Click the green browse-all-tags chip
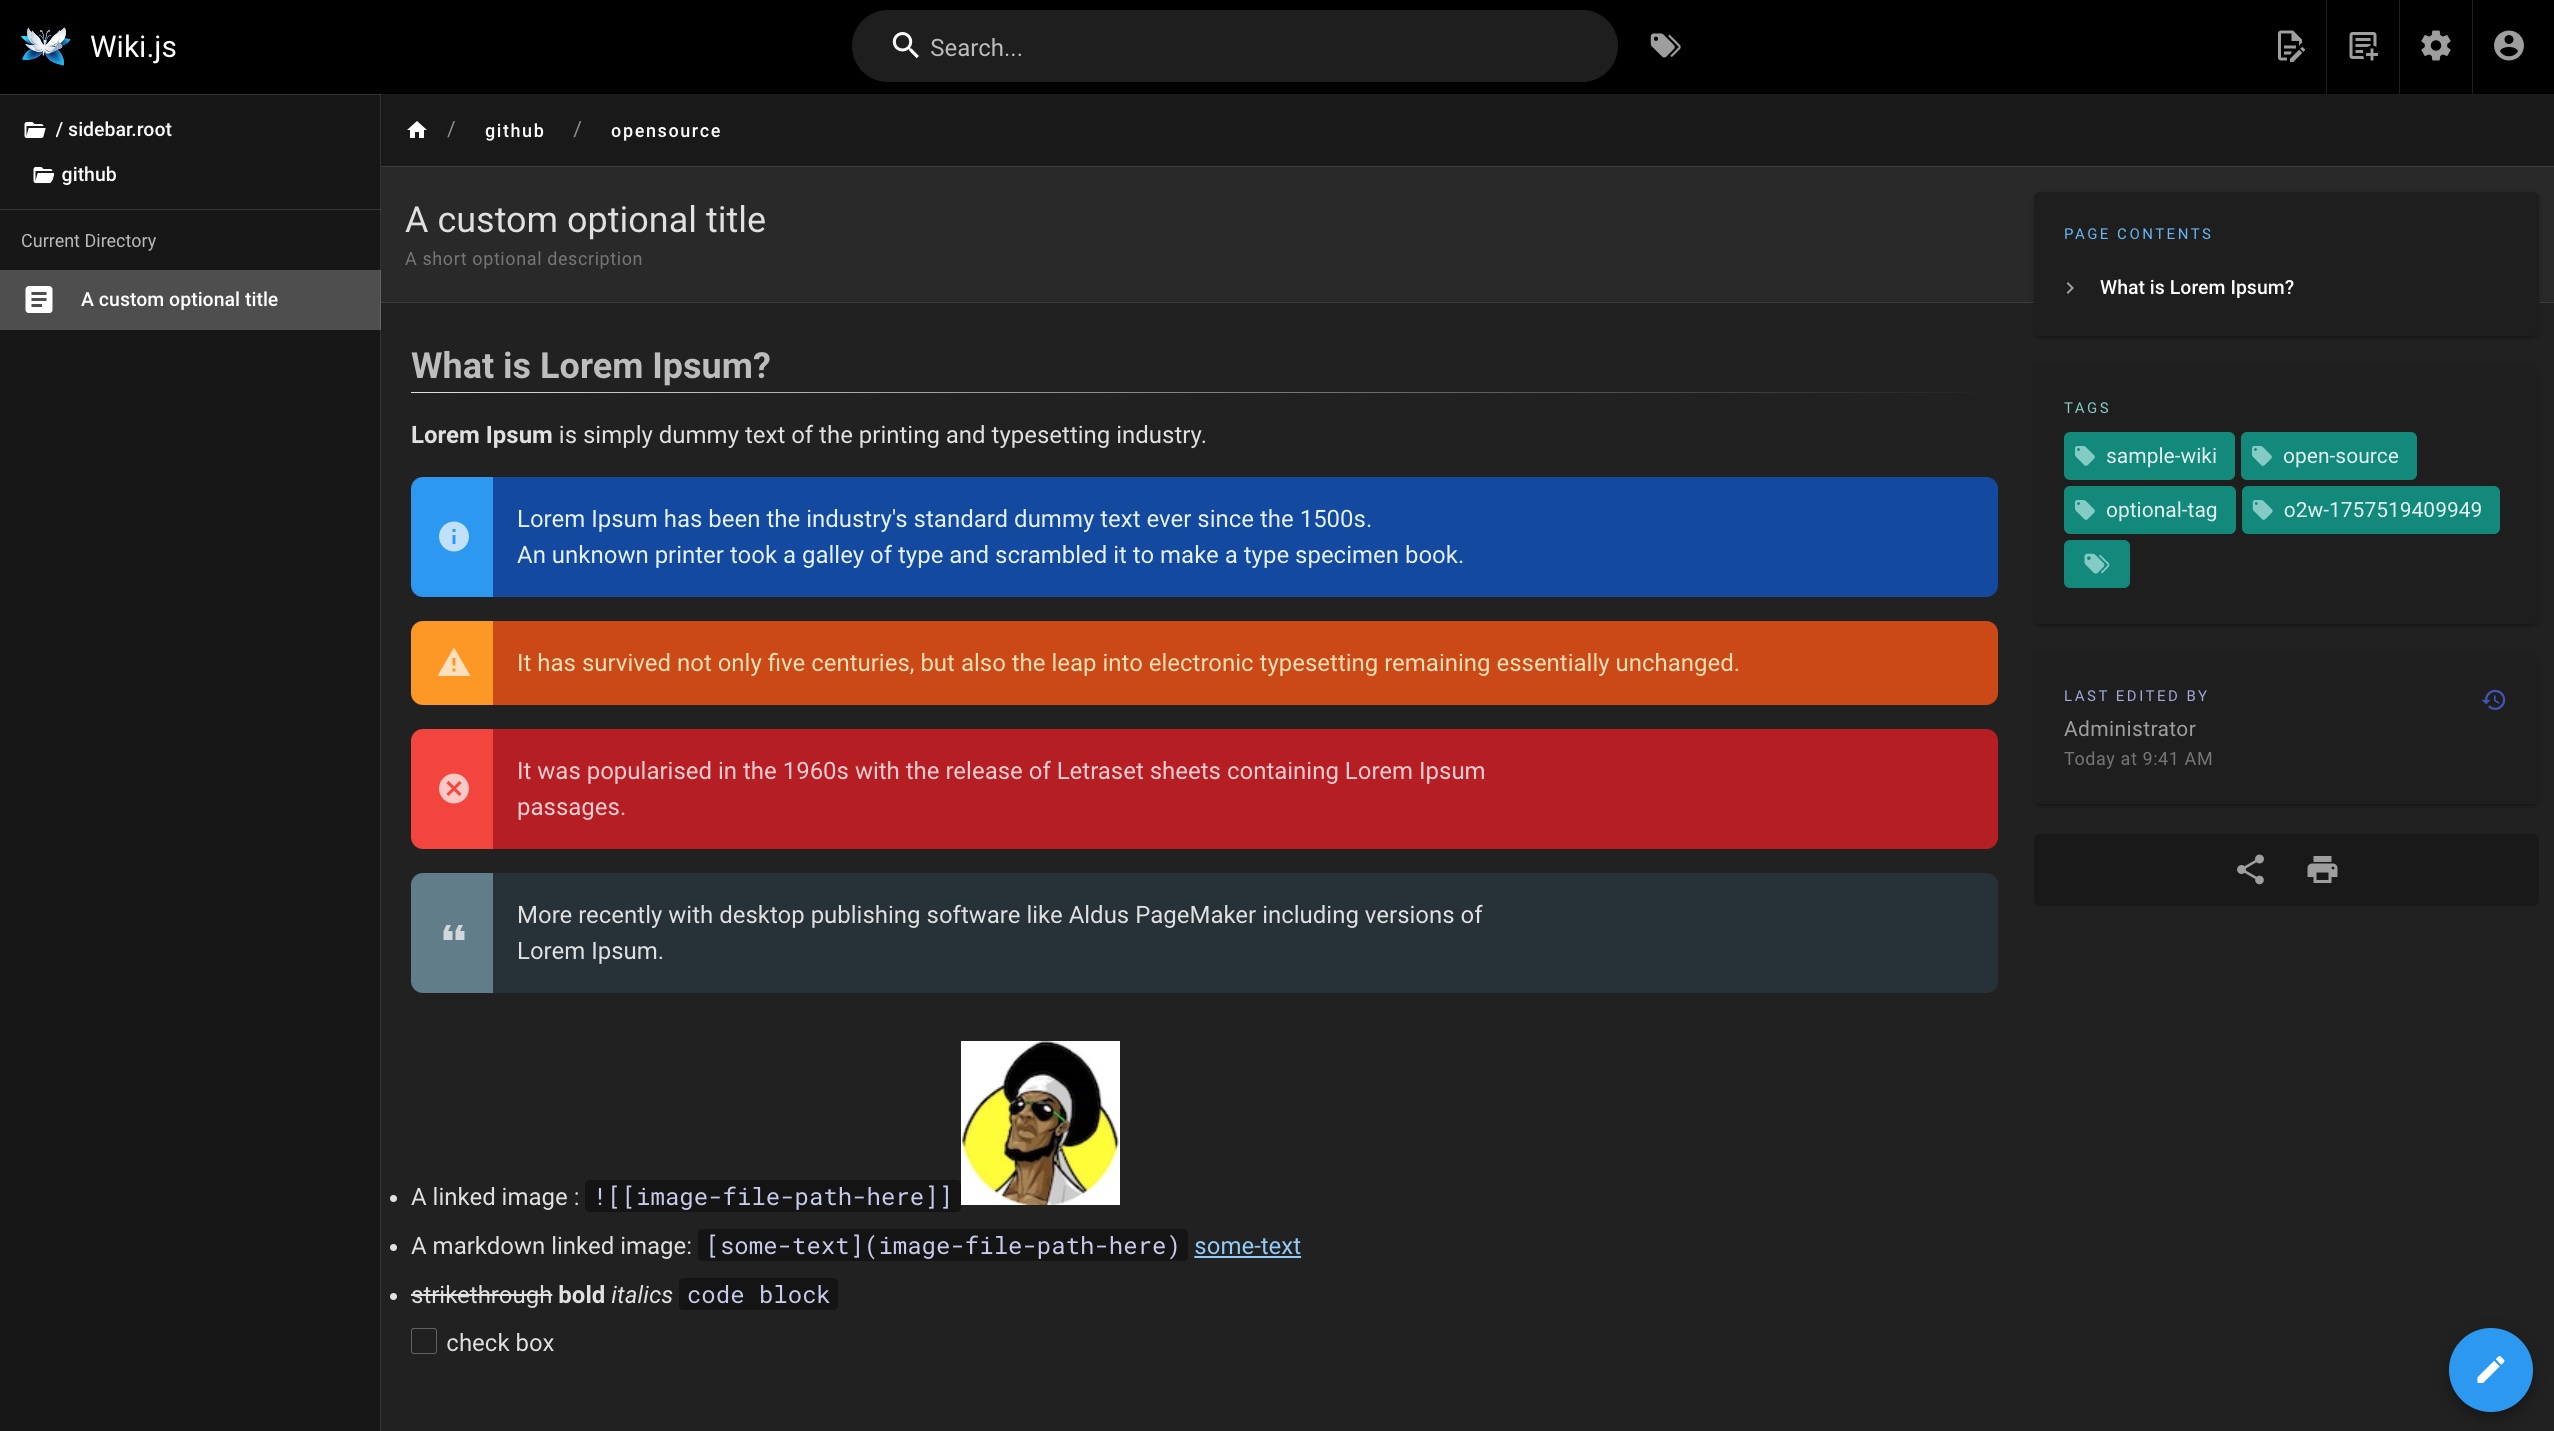The image size is (2554, 1431). pyautogui.click(x=2096, y=564)
